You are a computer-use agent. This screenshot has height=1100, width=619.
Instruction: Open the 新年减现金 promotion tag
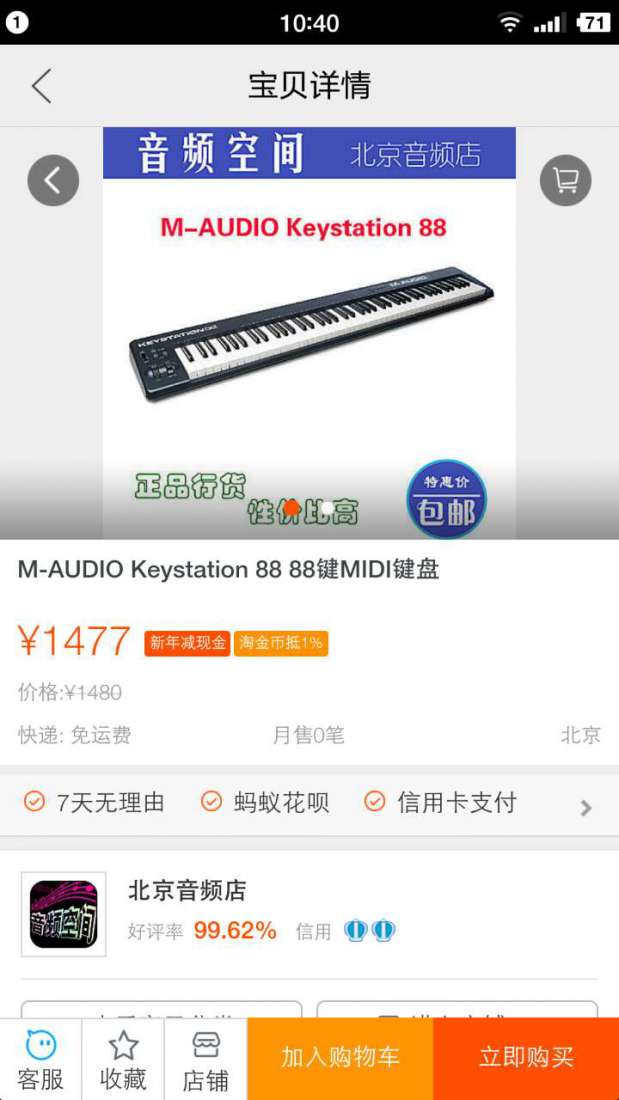click(187, 643)
